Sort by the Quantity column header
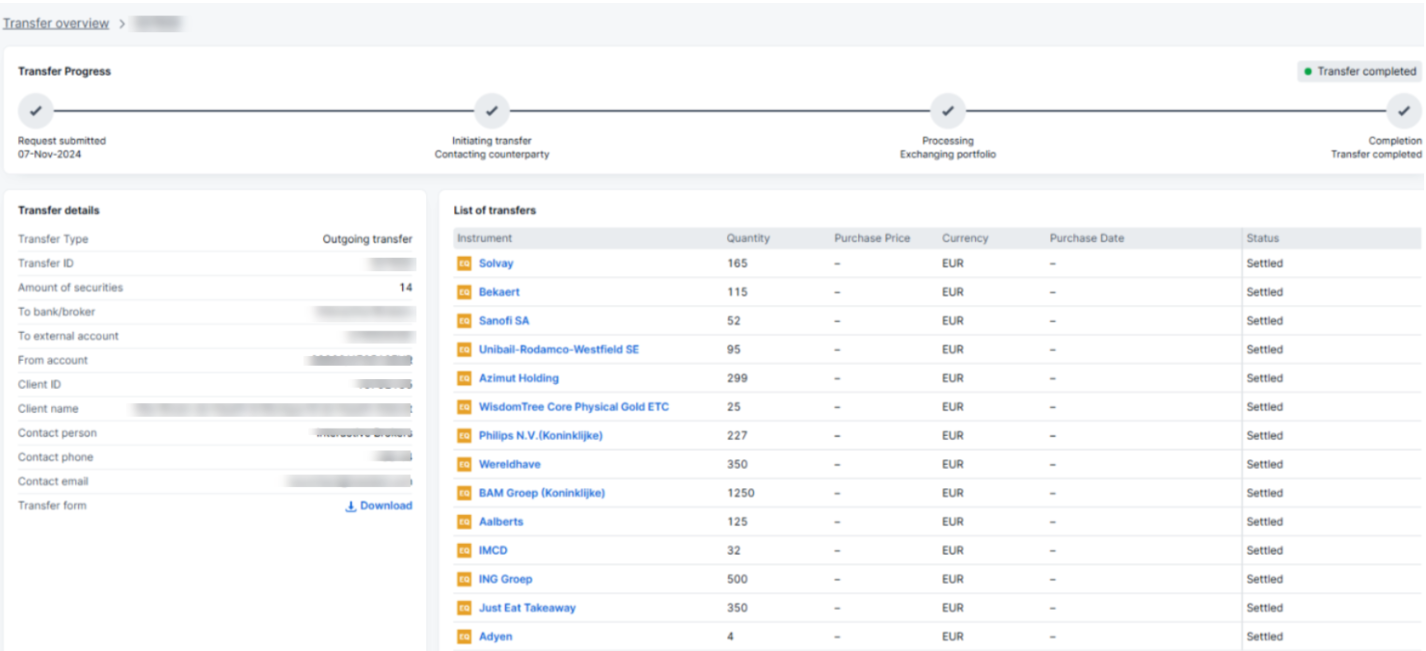 pos(748,238)
